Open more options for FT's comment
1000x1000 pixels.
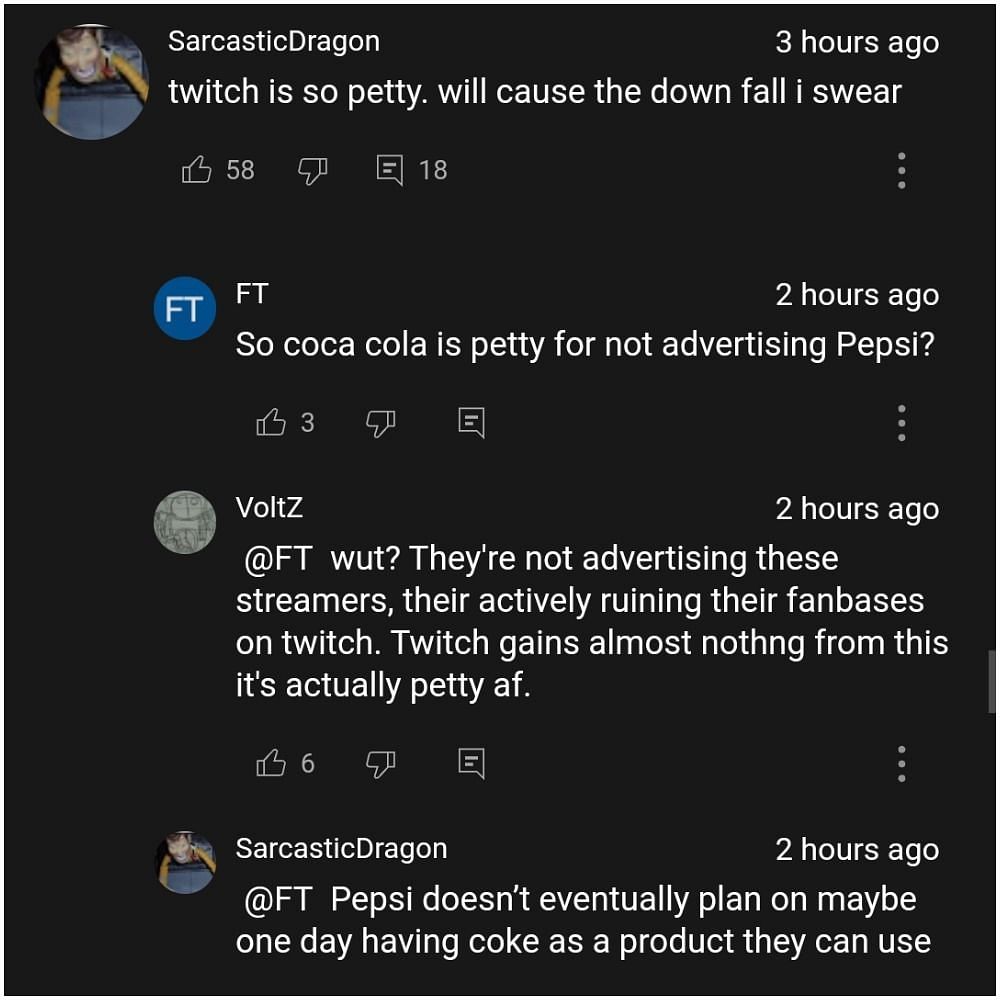(901, 424)
